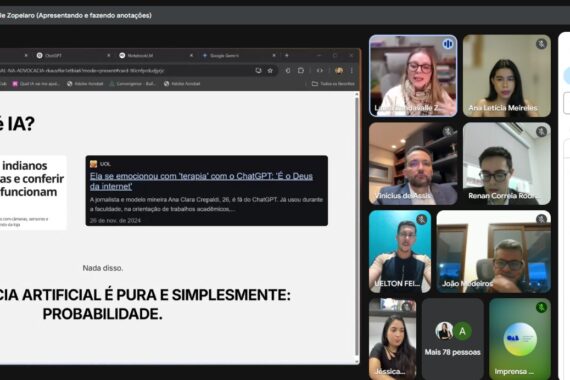
Task: Close the ChatGPT browser tab
Action: (x=108, y=56)
